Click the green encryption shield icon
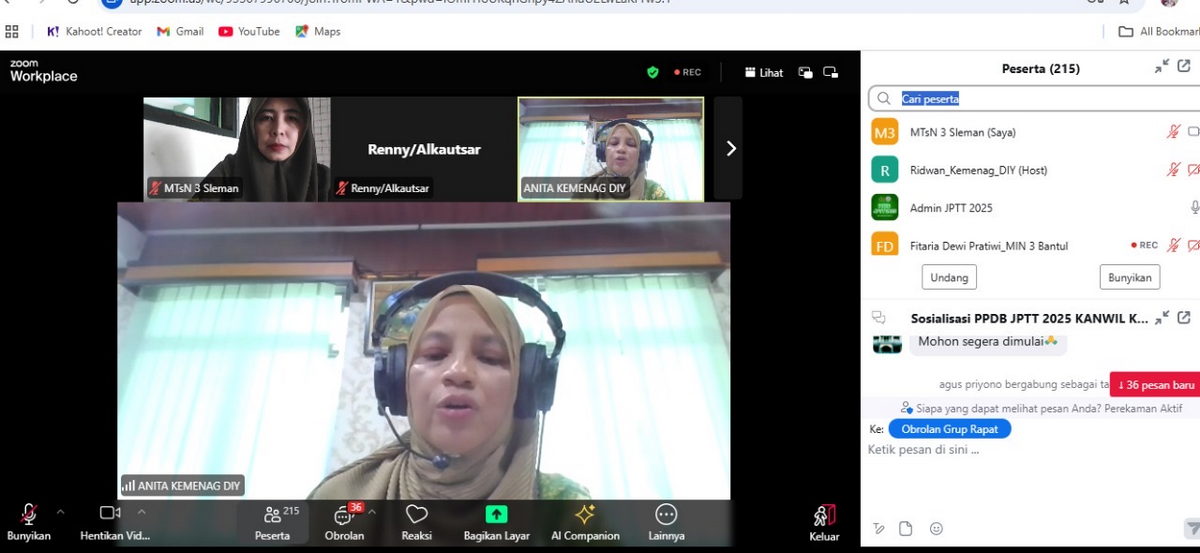 pos(653,72)
